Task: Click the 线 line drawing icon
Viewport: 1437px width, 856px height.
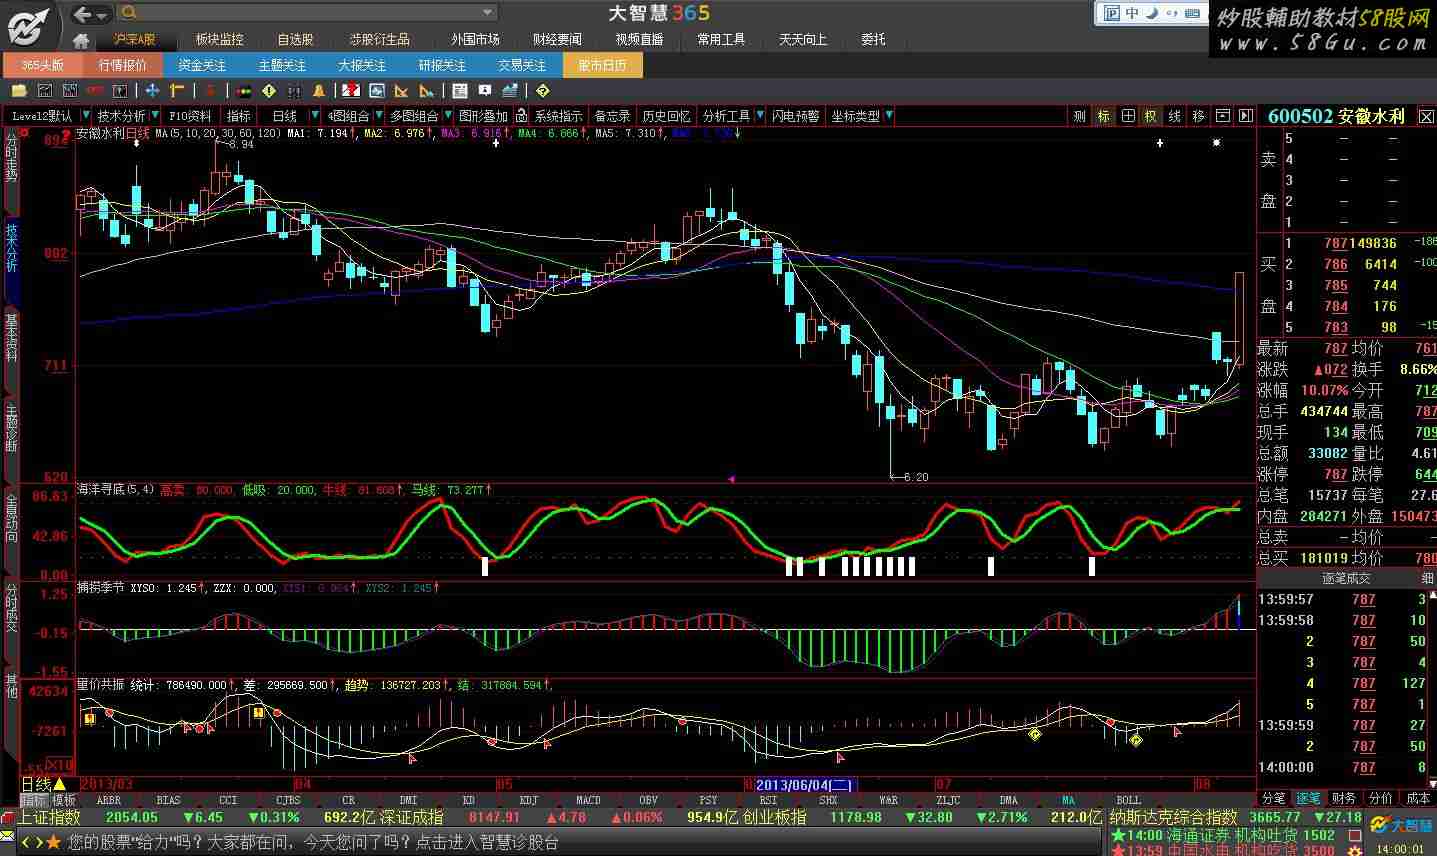Action: [x=1175, y=116]
